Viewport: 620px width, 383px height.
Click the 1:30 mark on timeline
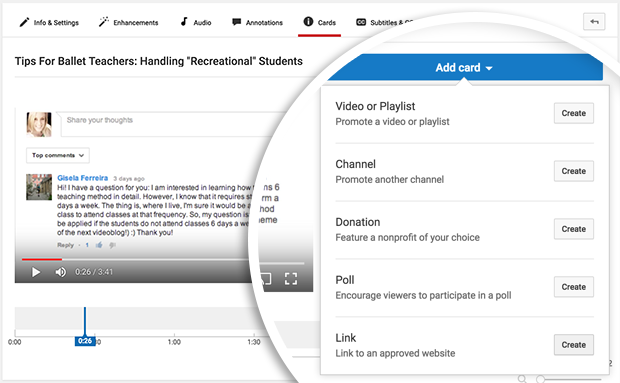pos(254,342)
